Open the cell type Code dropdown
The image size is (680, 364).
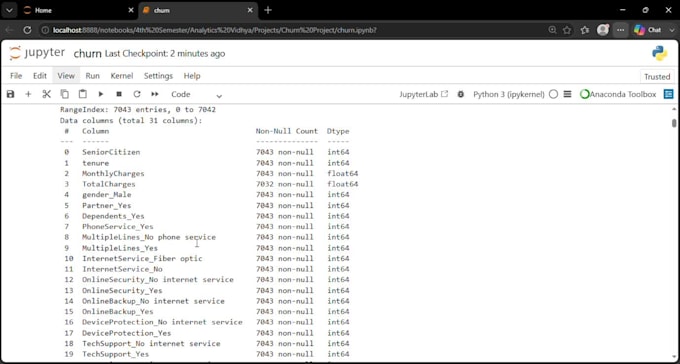point(196,94)
